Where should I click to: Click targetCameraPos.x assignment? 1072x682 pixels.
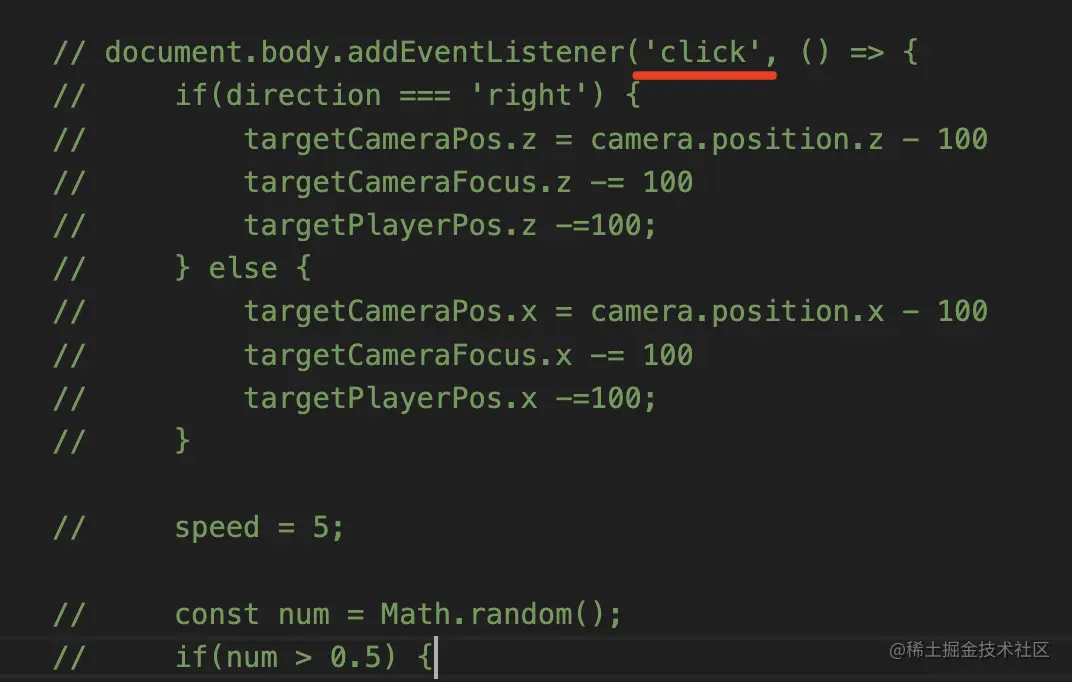click(x=615, y=312)
